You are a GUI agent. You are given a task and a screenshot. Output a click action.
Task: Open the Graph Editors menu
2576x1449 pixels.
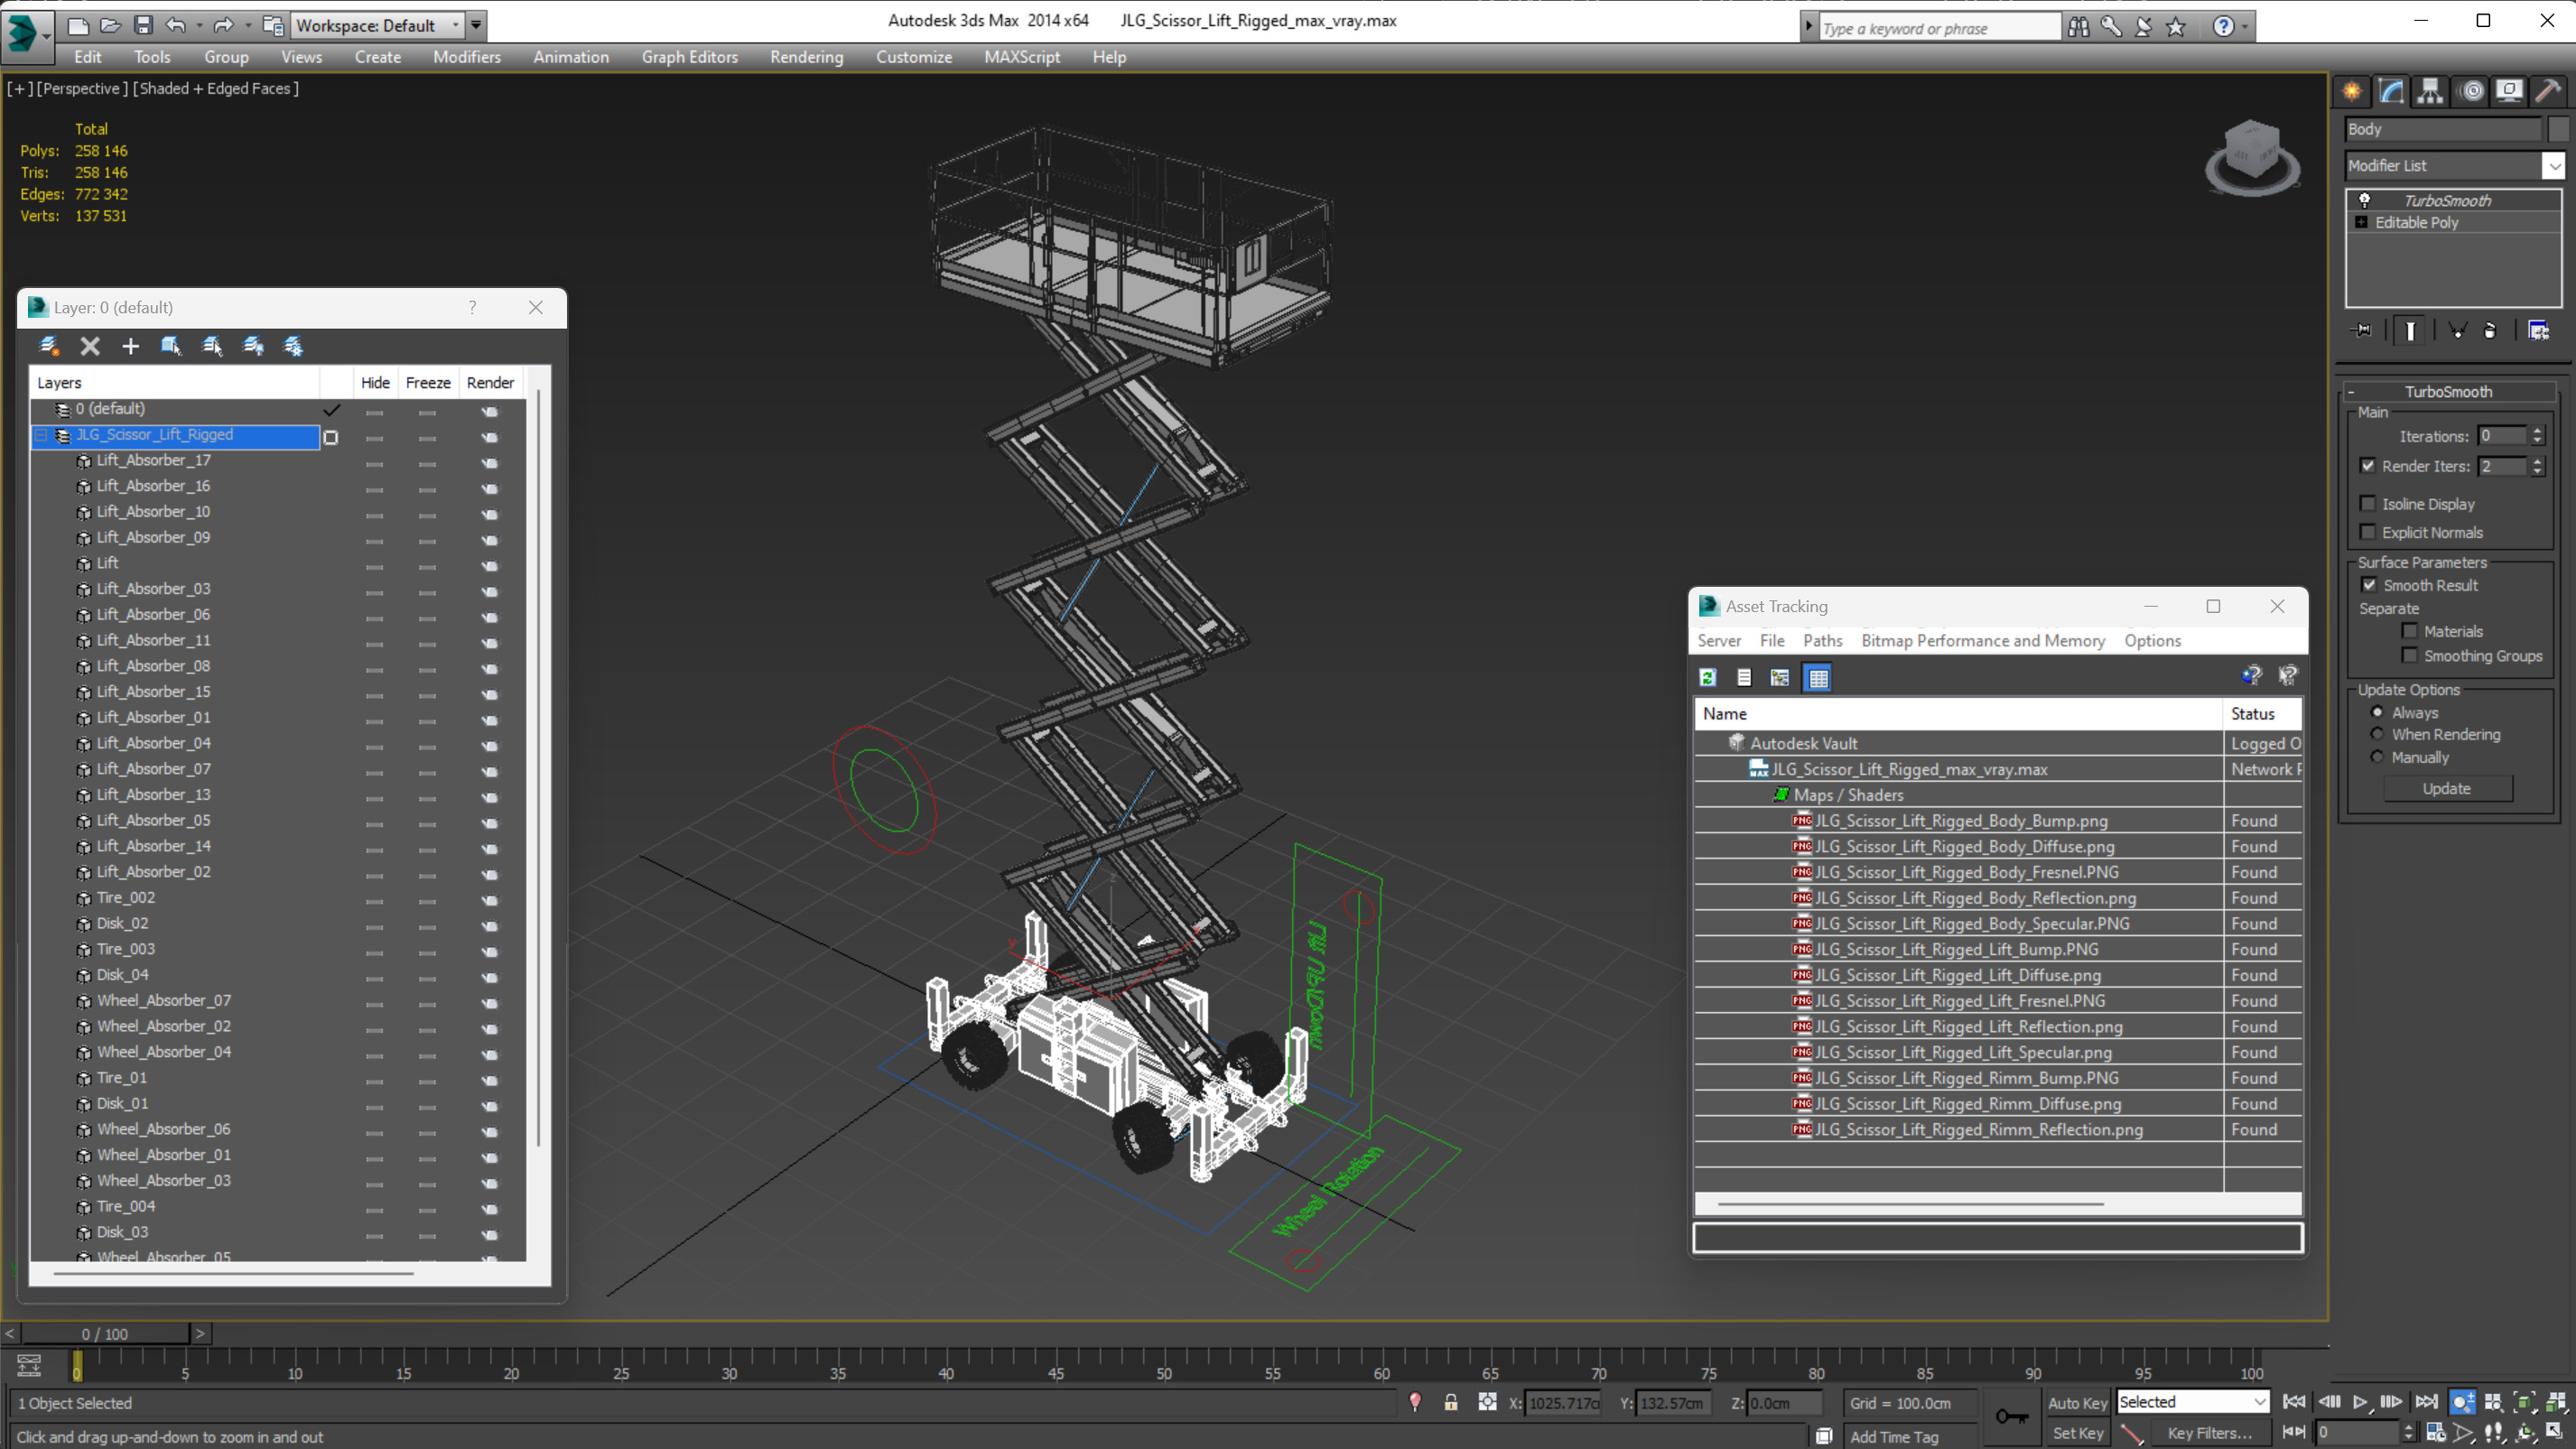click(689, 57)
